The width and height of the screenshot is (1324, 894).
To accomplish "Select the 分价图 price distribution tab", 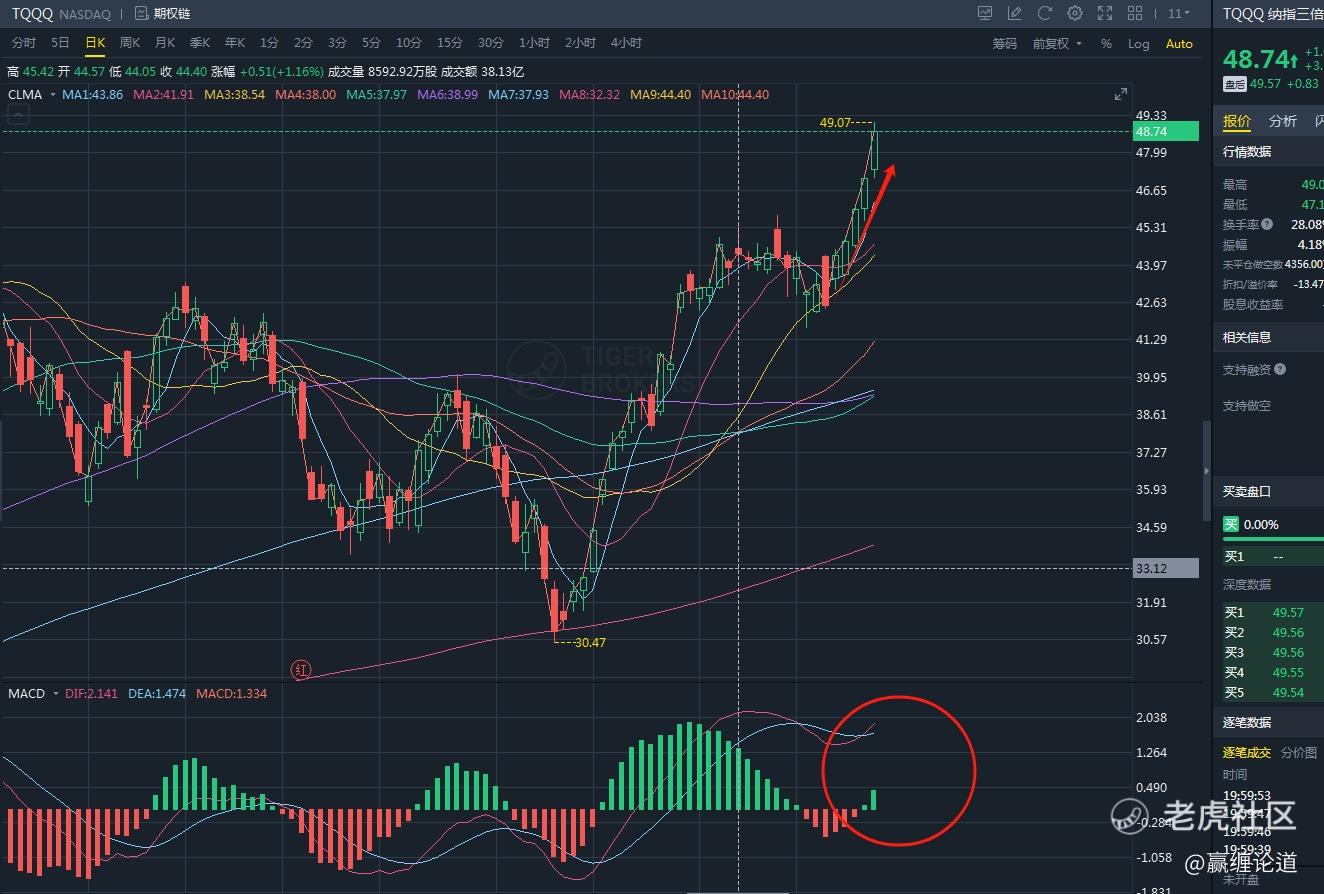I will [1299, 752].
